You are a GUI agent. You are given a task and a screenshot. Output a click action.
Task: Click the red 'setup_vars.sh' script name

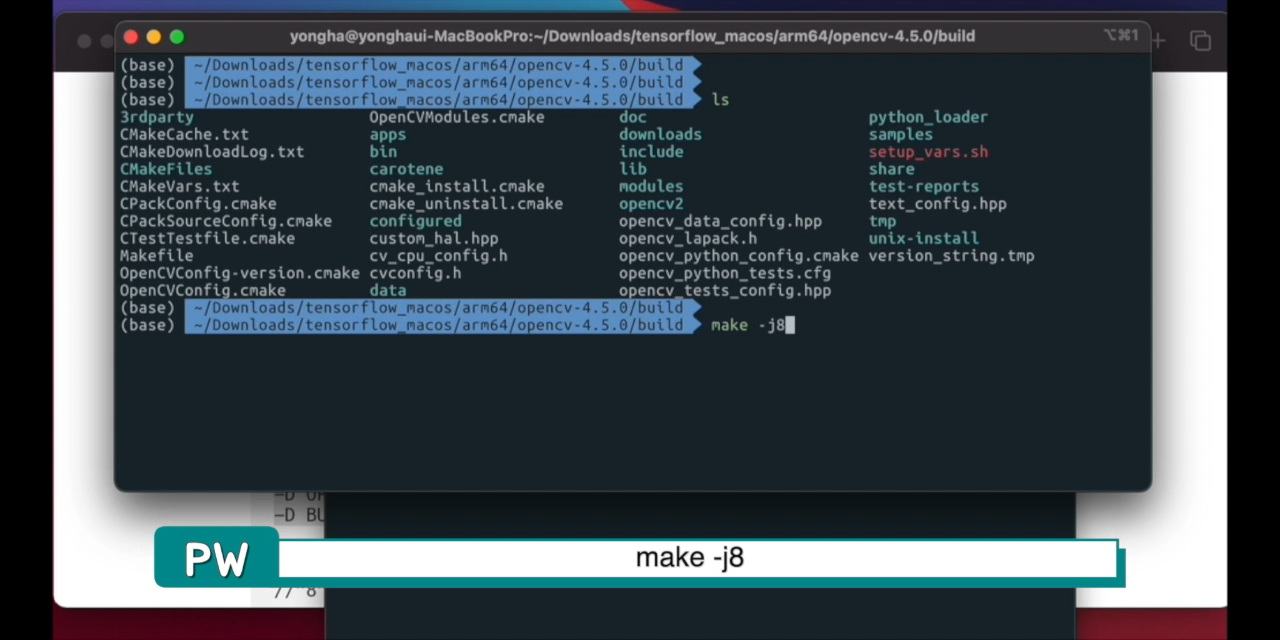pyautogui.click(x=928, y=152)
